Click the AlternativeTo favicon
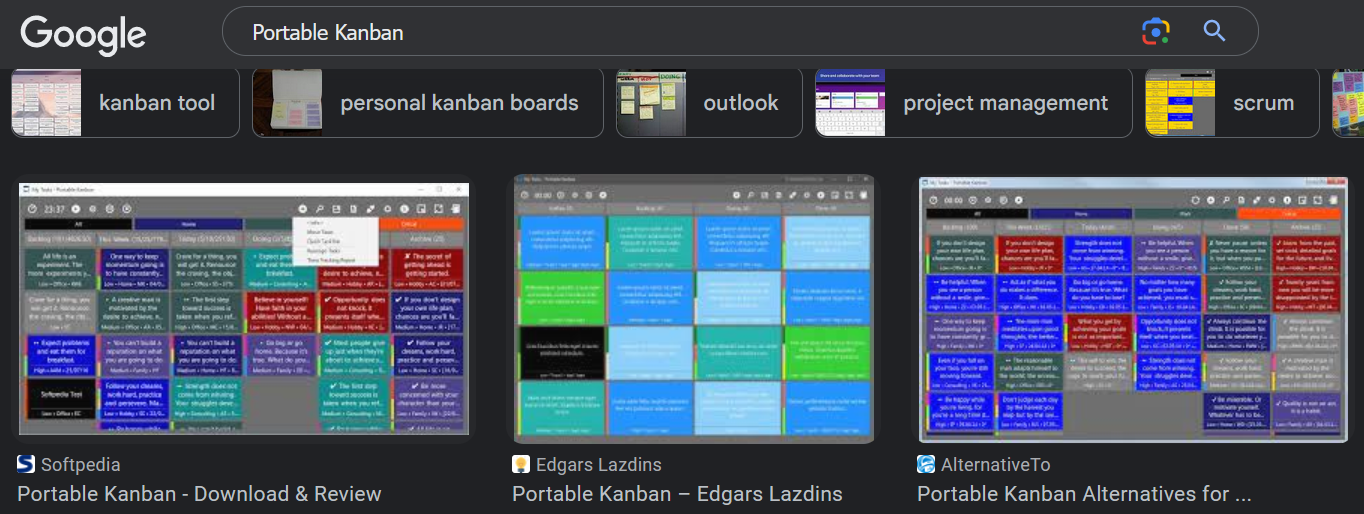This screenshot has width=1364, height=514. (x=926, y=464)
